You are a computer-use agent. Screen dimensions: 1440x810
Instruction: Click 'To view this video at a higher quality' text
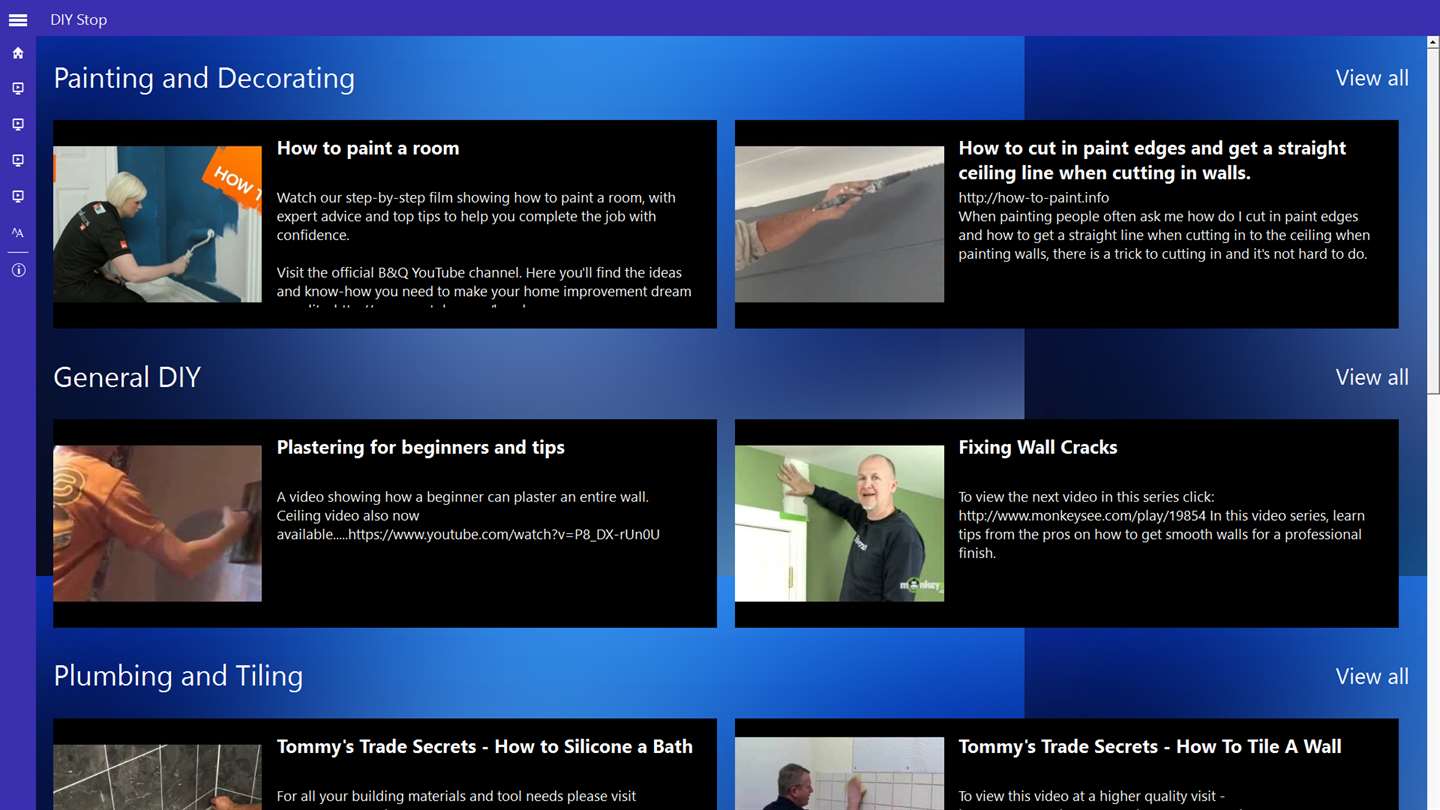coord(1092,797)
